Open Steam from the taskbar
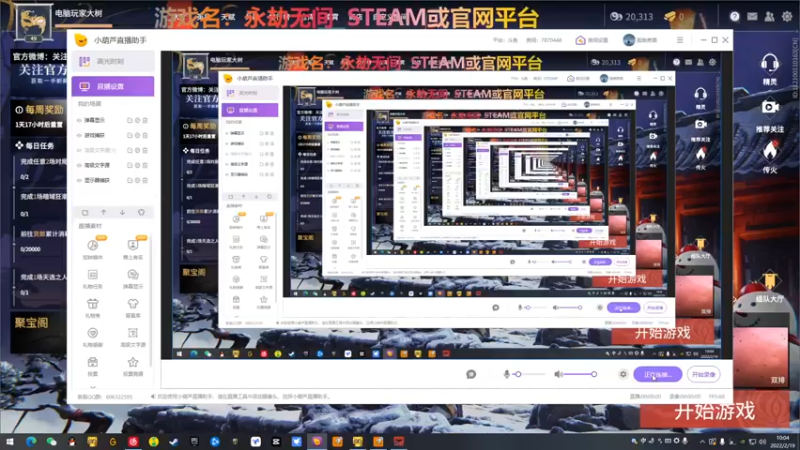800x450 pixels. tap(174, 441)
